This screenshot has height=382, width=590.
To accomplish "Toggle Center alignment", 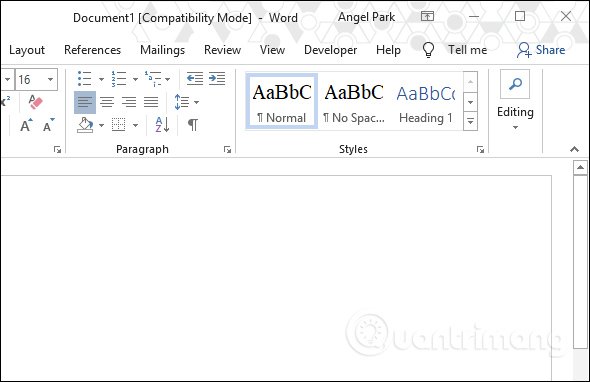I will click(x=107, y=102).
